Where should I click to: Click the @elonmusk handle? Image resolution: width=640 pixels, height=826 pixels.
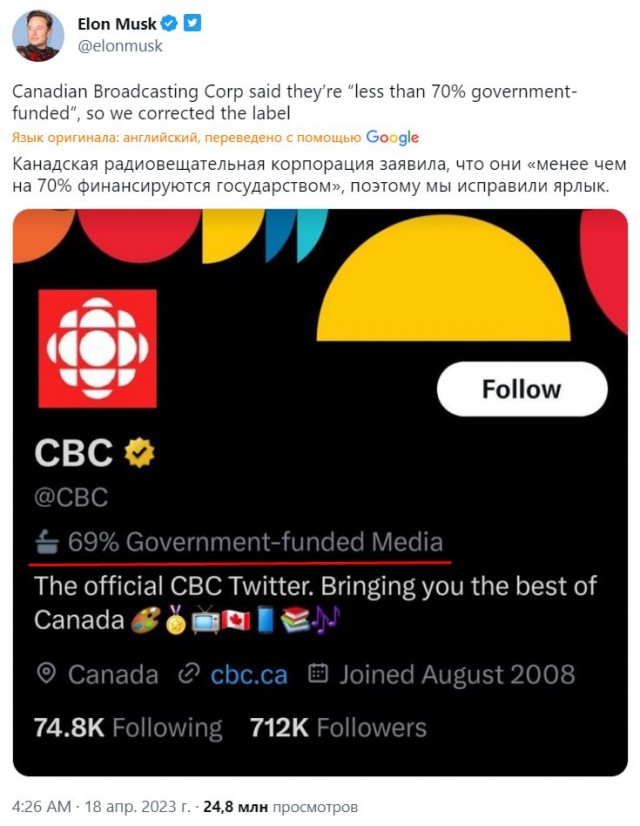(119, 46)
